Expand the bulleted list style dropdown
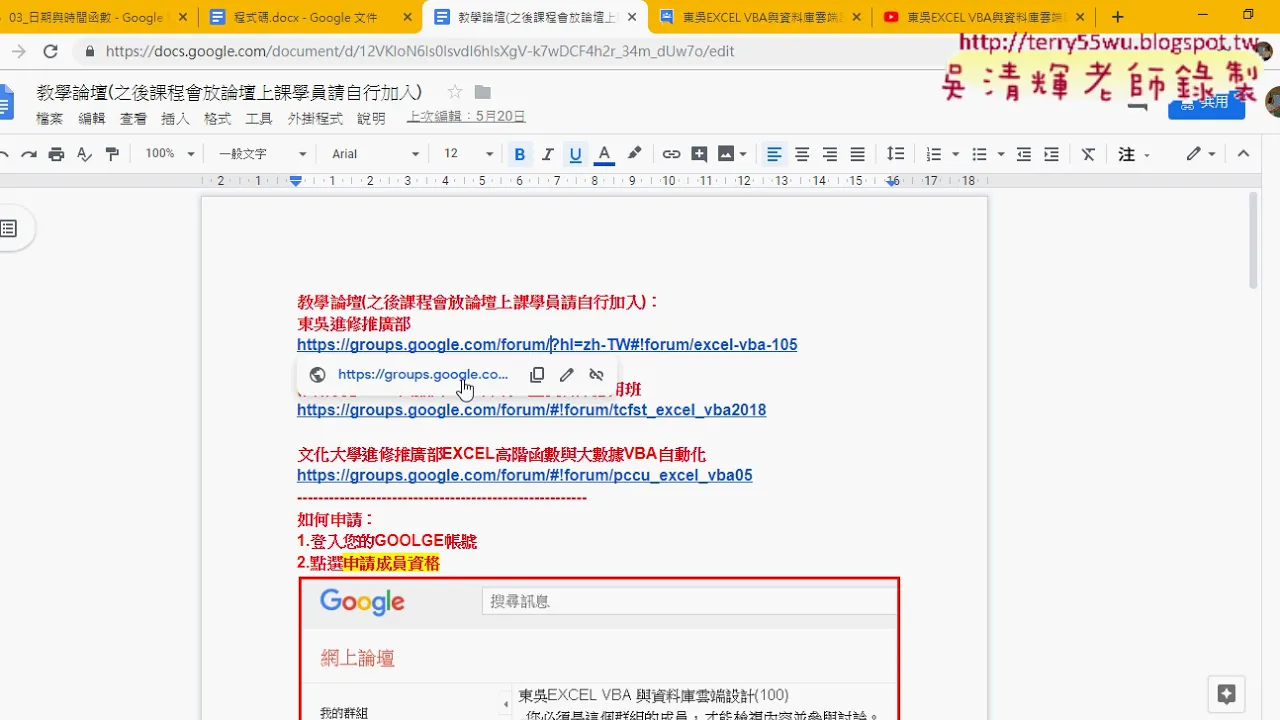Viewport: 1280px width, 720px height. 1001,154
